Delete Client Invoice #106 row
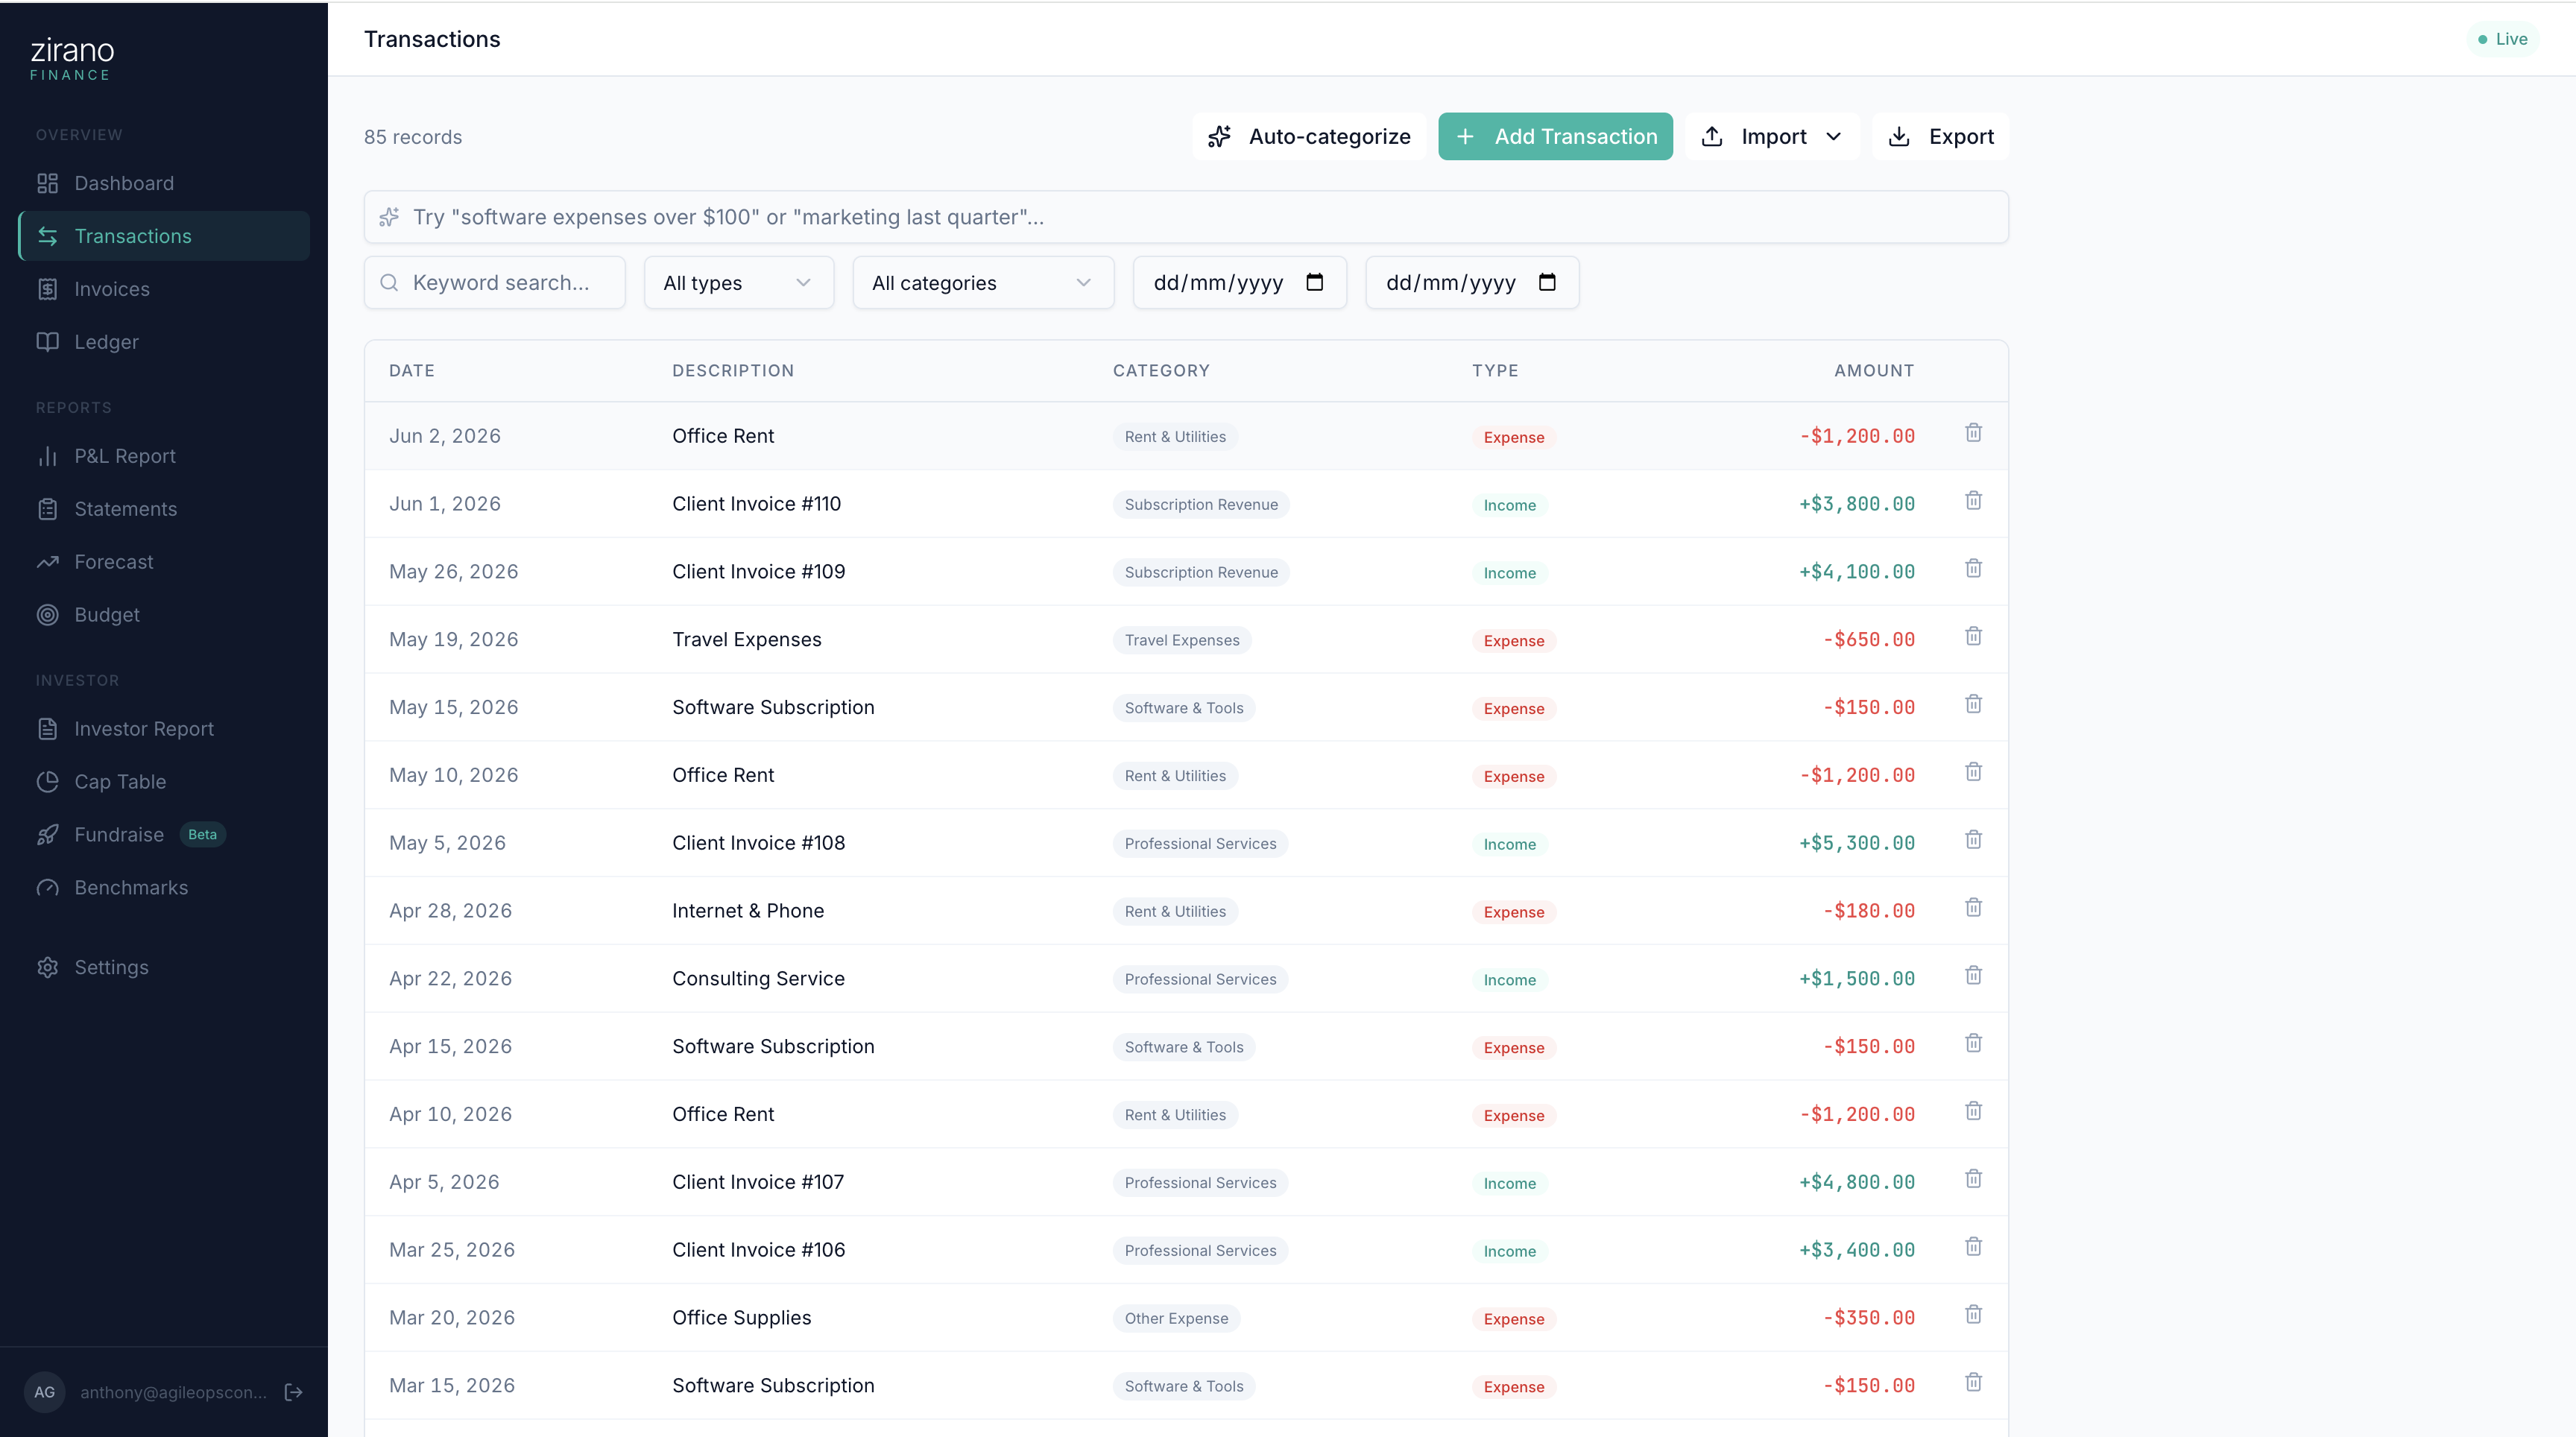The height and width of the screenshot is (1437, 2576). (1973, 1247)
